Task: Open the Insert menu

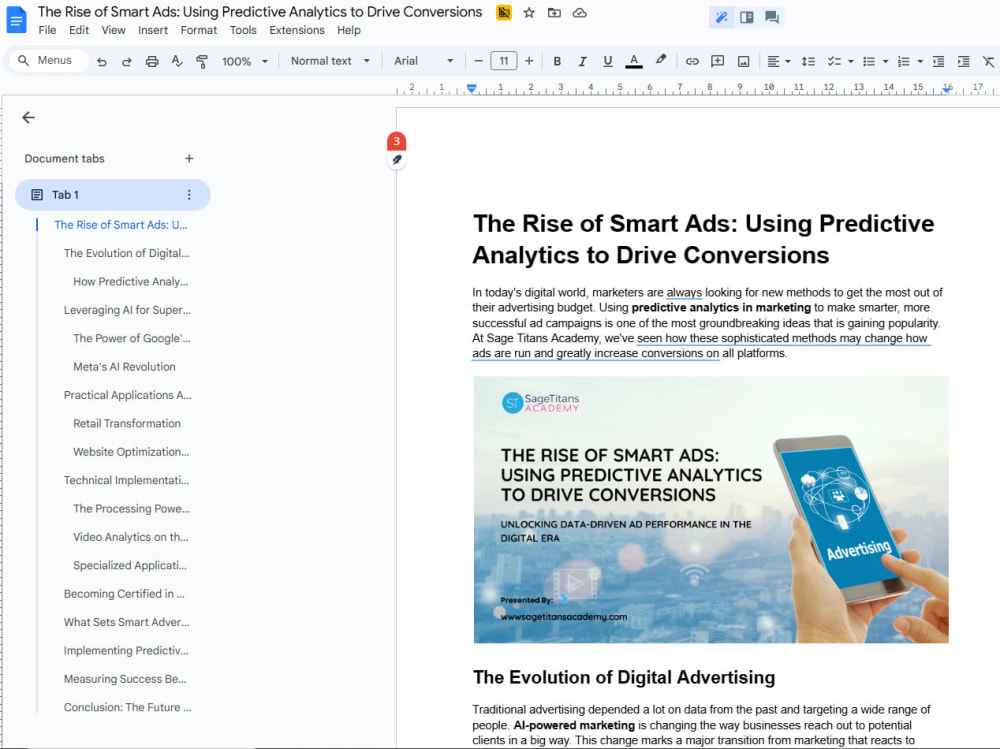Action: click(x=153, y=30)
